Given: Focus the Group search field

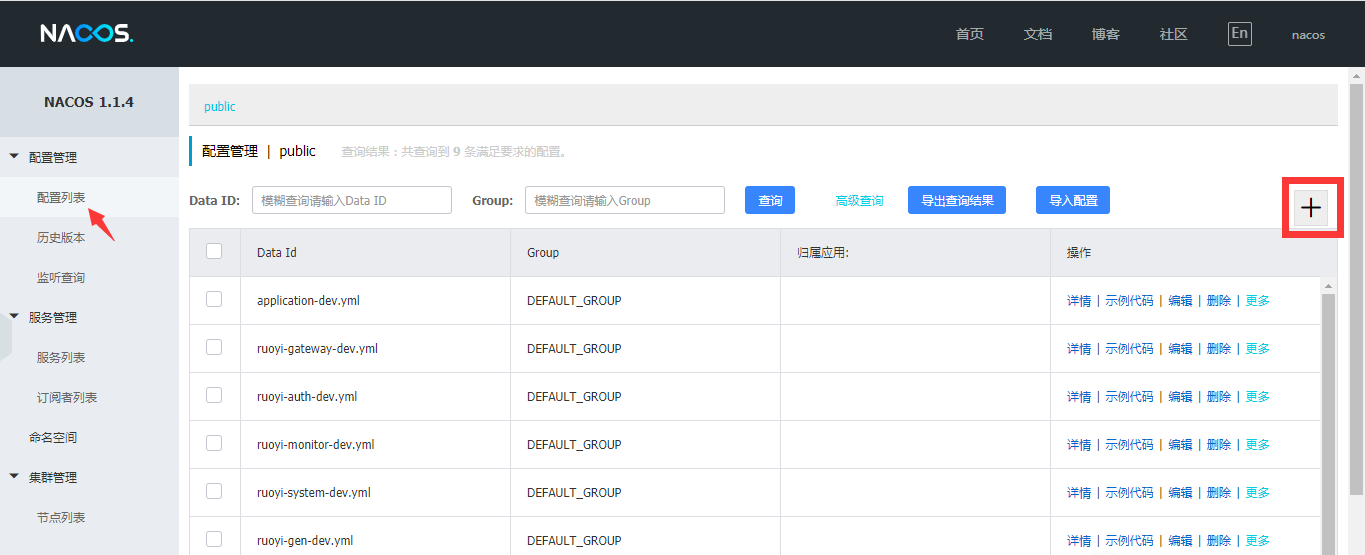Looking at the screenshot, I should coord(625,200).
